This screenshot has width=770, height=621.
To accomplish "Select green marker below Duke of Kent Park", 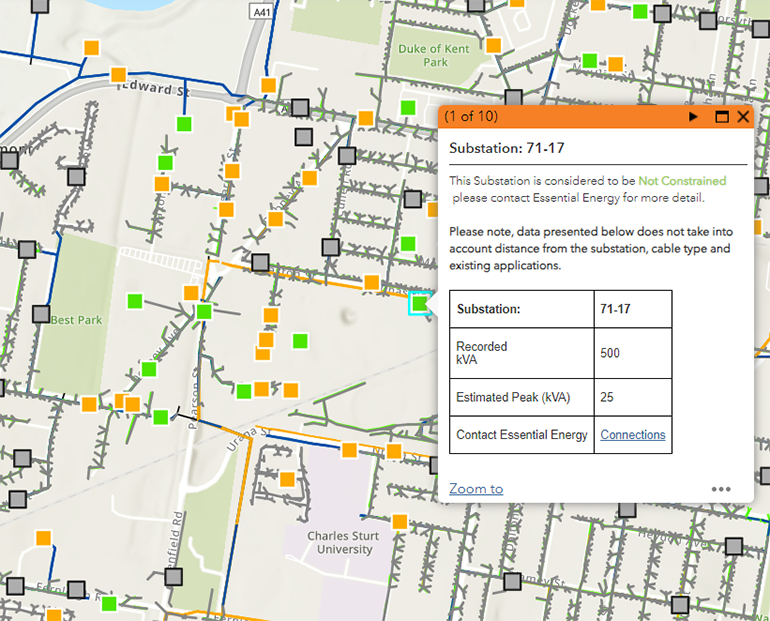I will point(407,108).
